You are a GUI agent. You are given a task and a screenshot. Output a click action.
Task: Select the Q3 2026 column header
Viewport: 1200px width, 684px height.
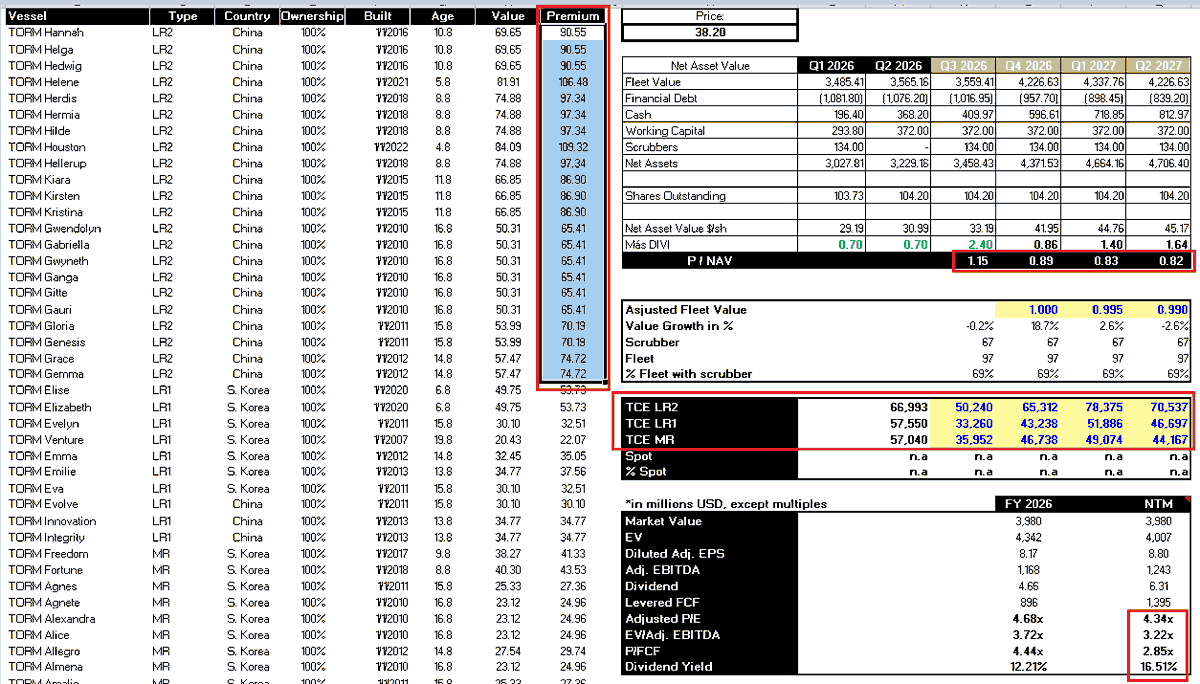[x=963, y=66]
